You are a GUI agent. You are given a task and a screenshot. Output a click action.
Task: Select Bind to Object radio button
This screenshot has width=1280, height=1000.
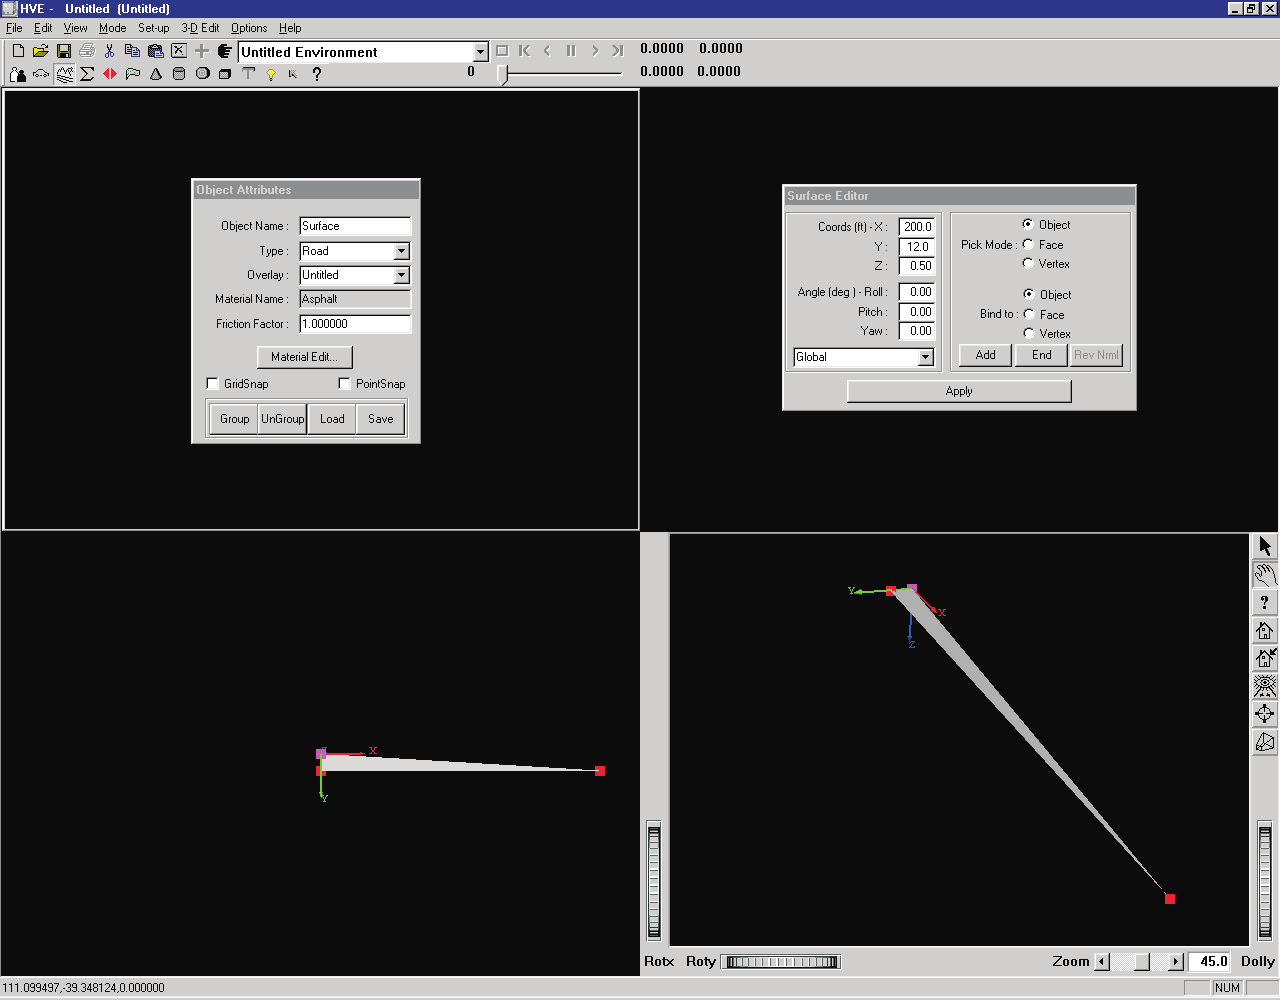point(1029,294)
